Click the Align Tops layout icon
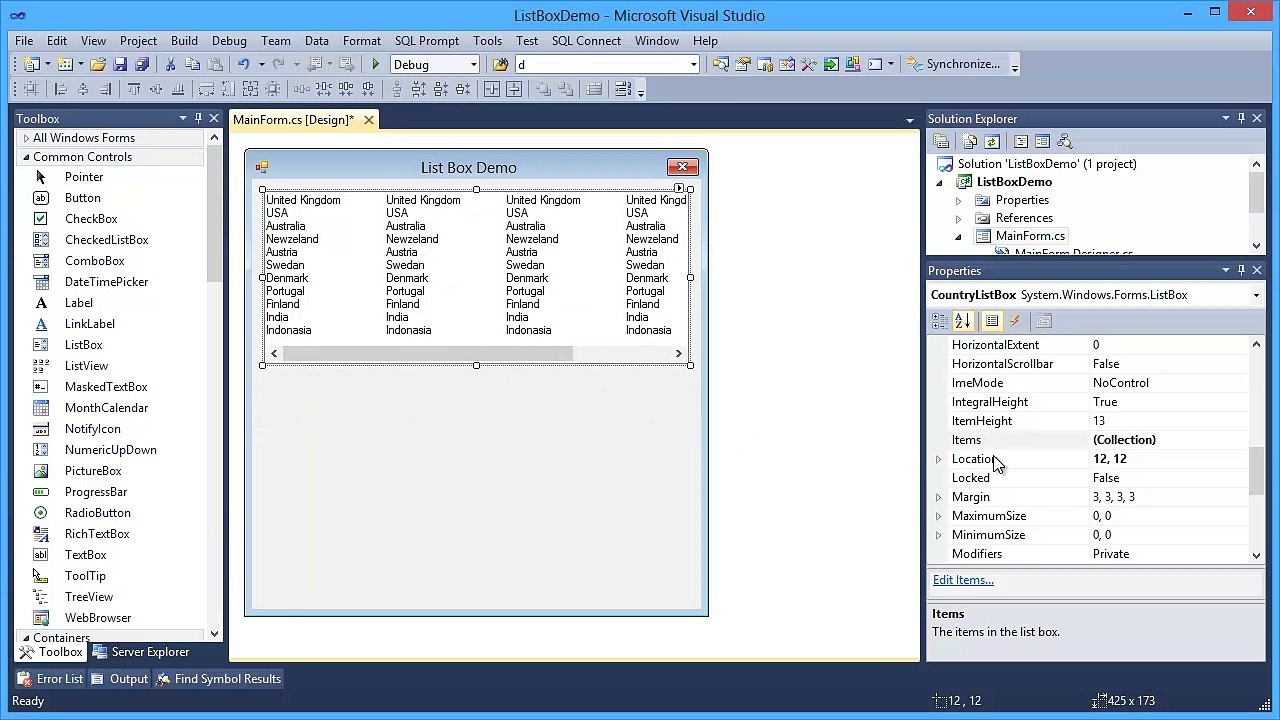Screen dimensions: 1280x720 point(134,89)
